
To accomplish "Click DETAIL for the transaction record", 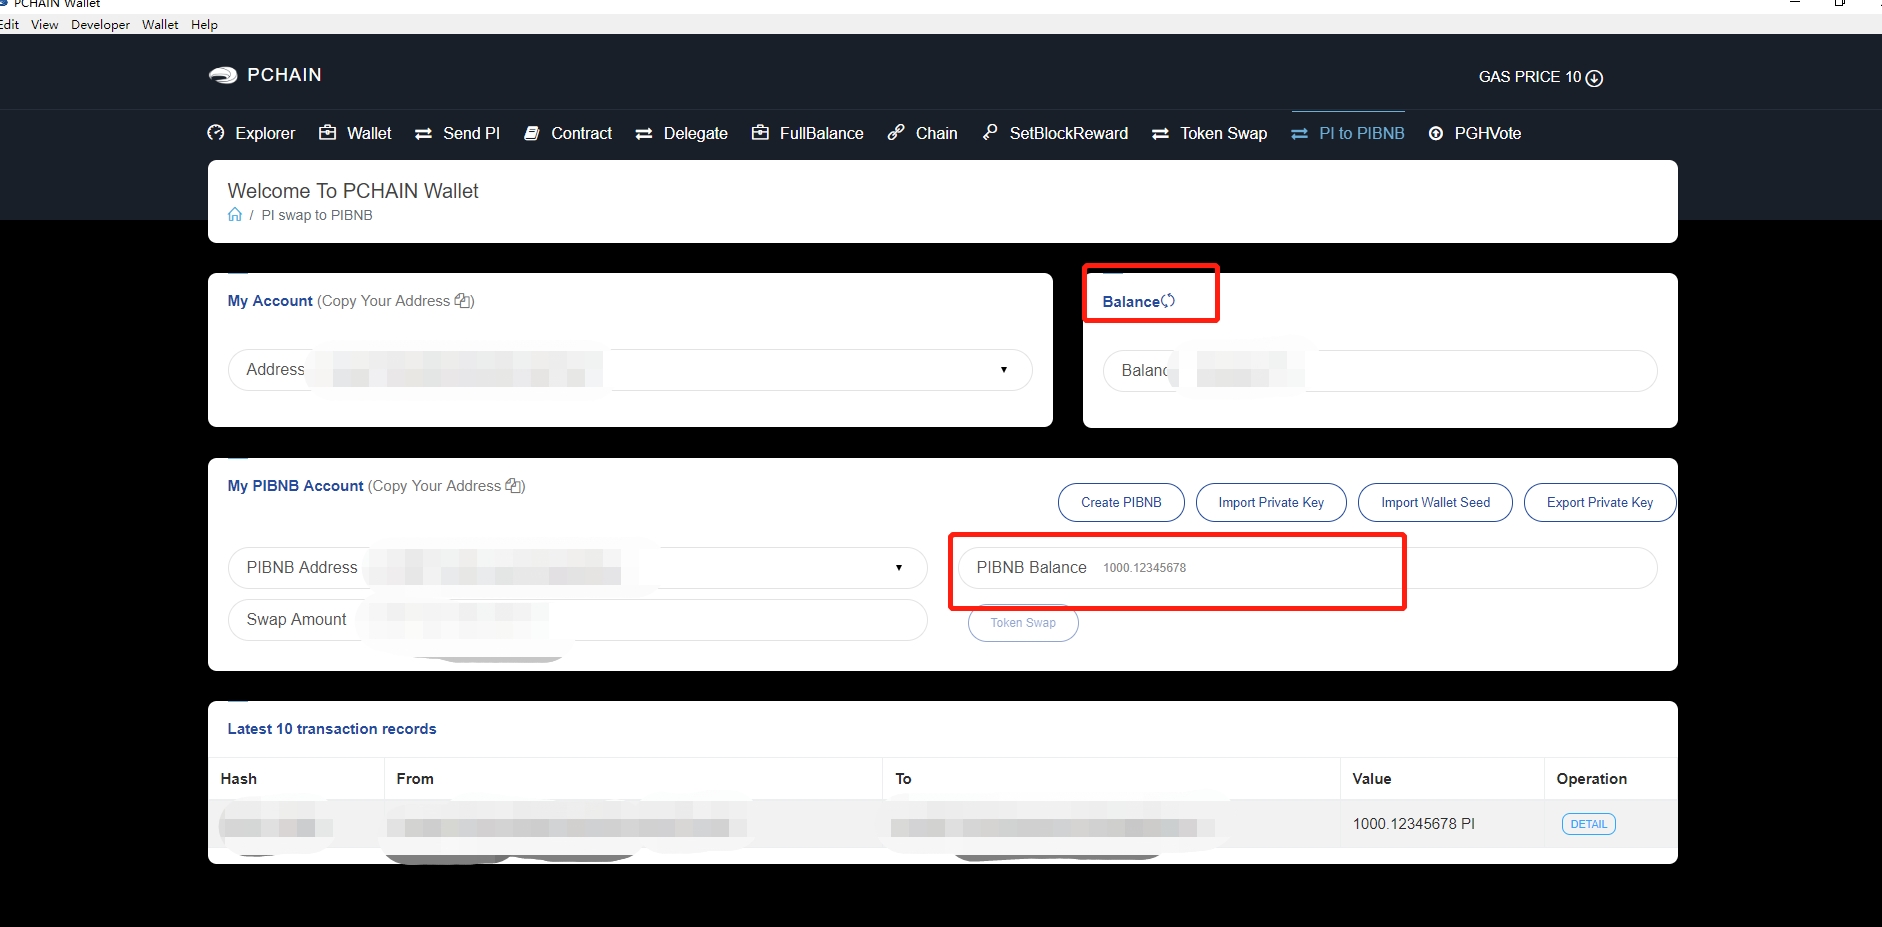I will 1588,824.
